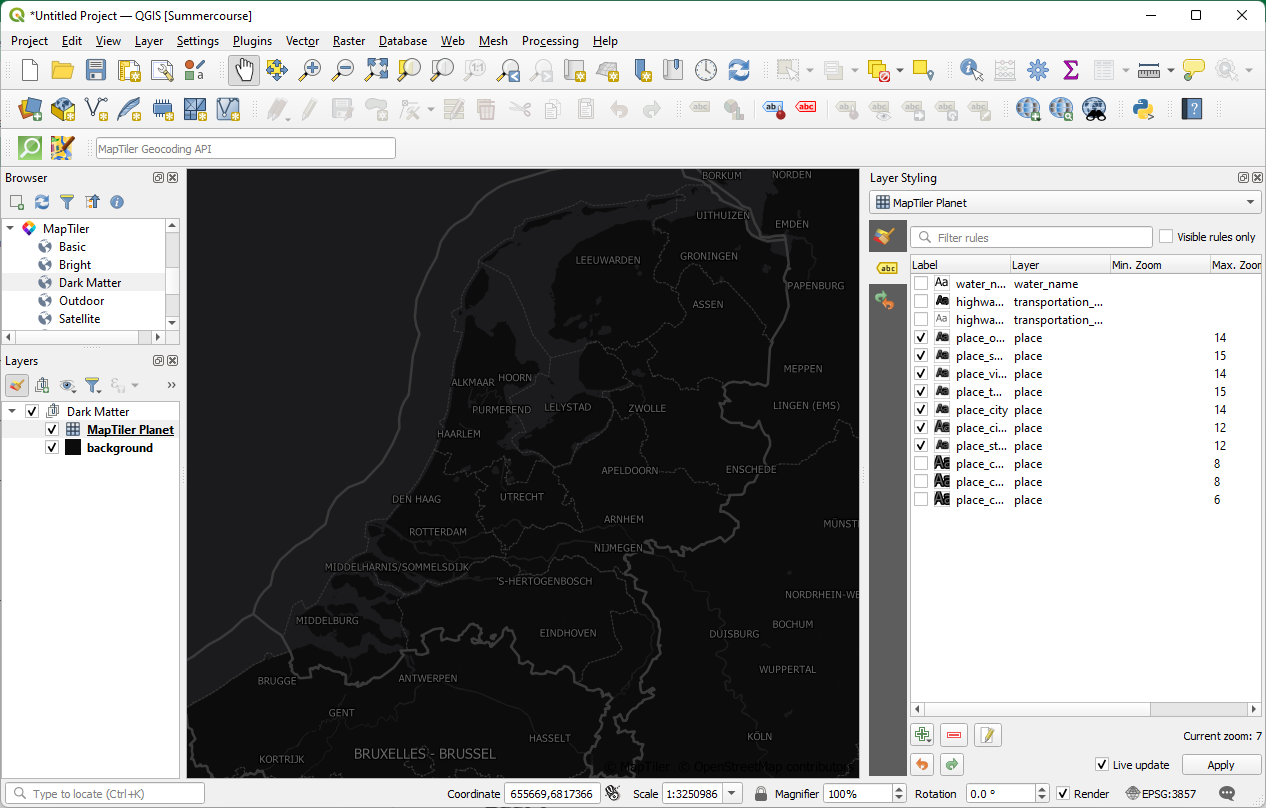Disable Live update in Layer Styling
1266x808 pixels.
(x=1100, y=764)
